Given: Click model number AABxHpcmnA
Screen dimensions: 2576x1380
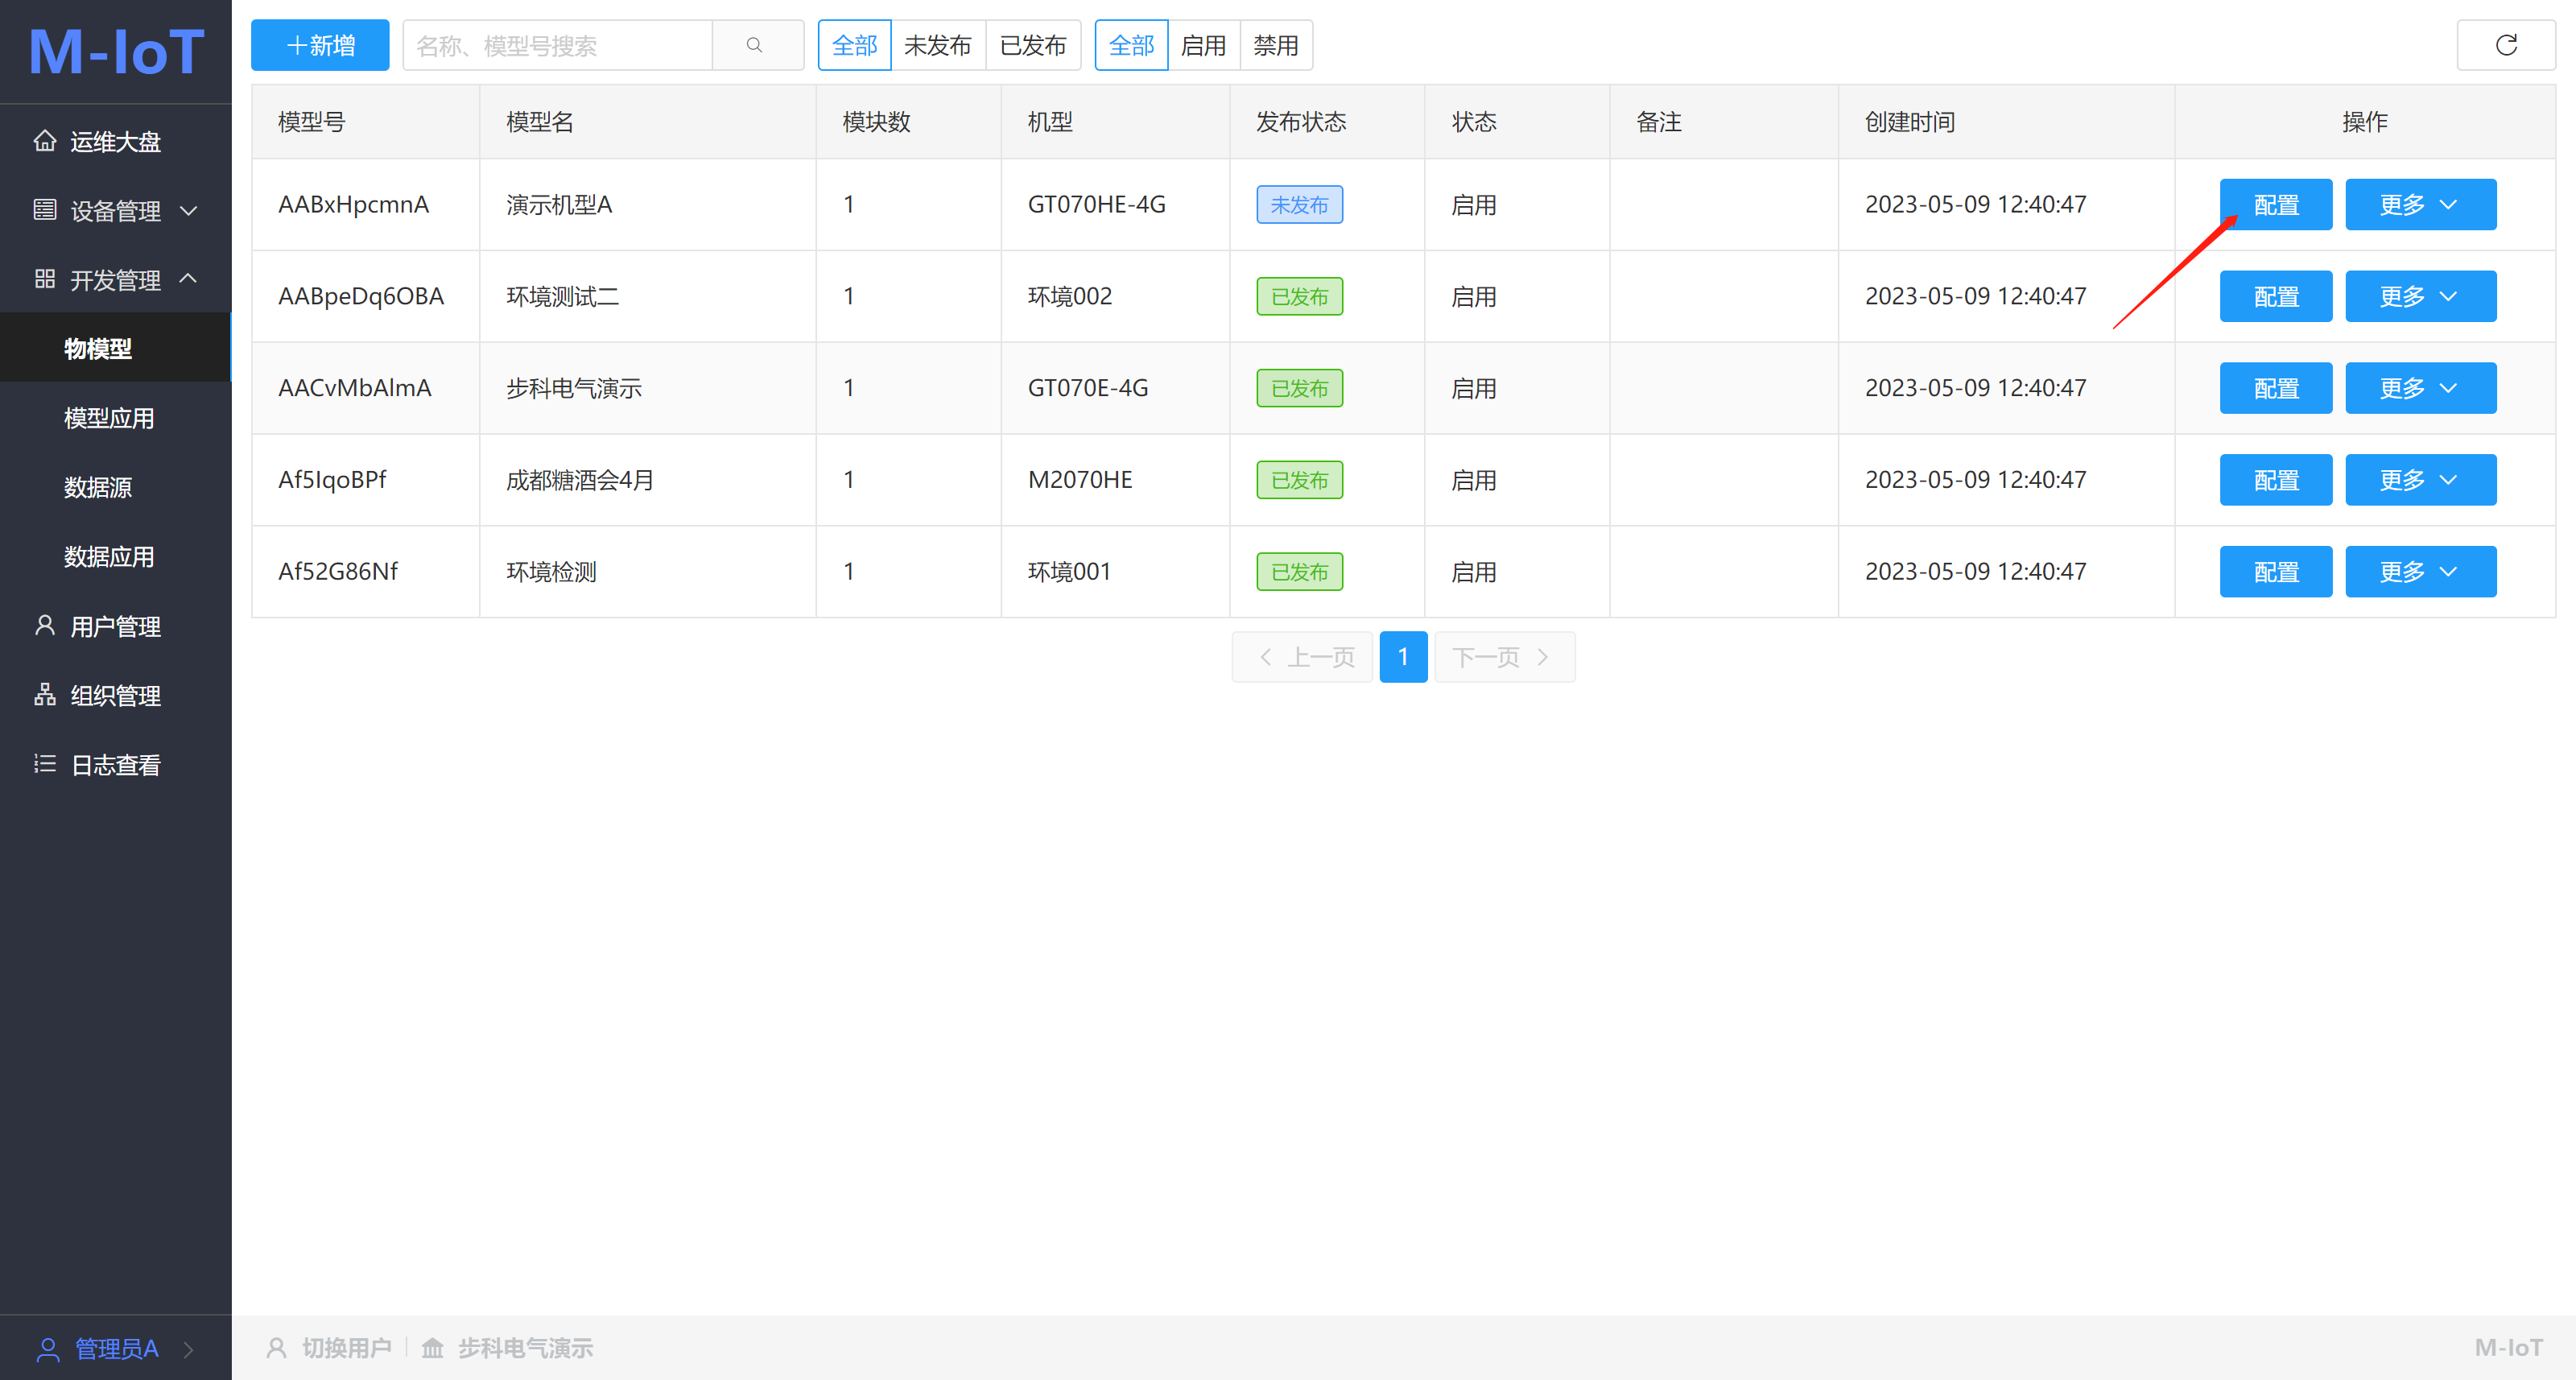Looking at the screenshot, I should 353,204.
